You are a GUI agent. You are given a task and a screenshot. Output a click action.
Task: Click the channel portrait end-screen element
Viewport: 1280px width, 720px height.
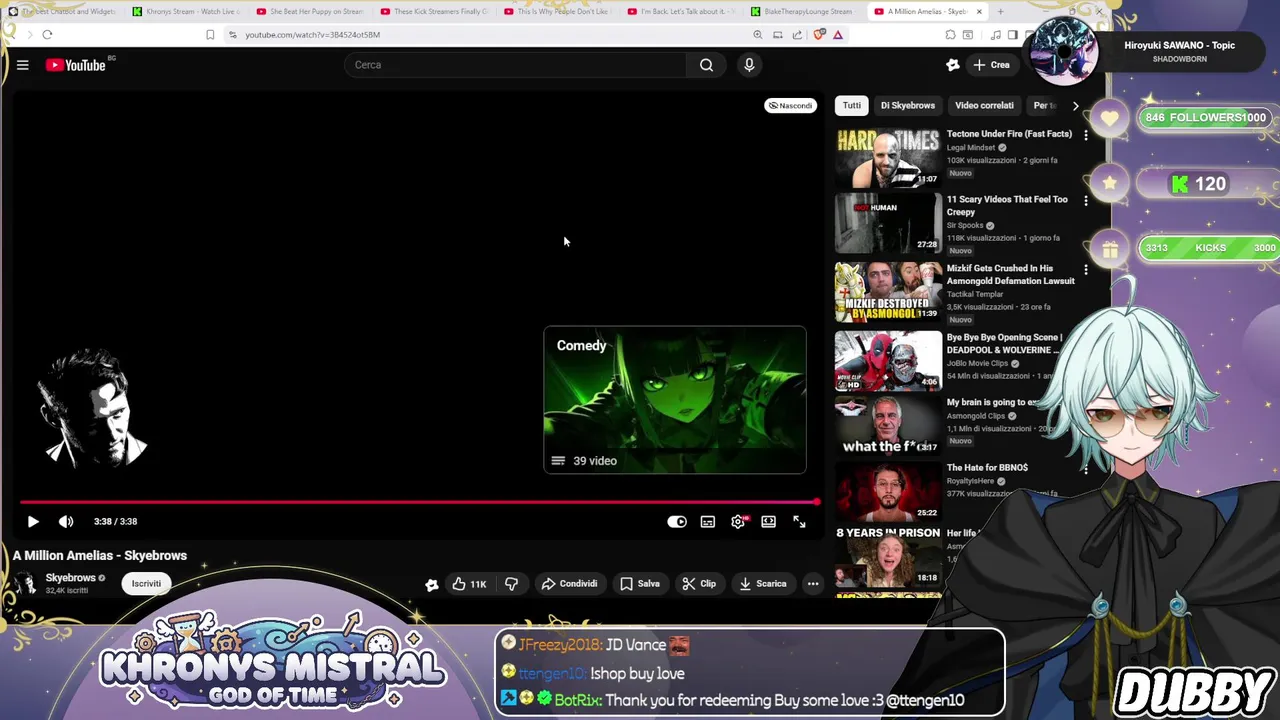[x=92, y=408]
